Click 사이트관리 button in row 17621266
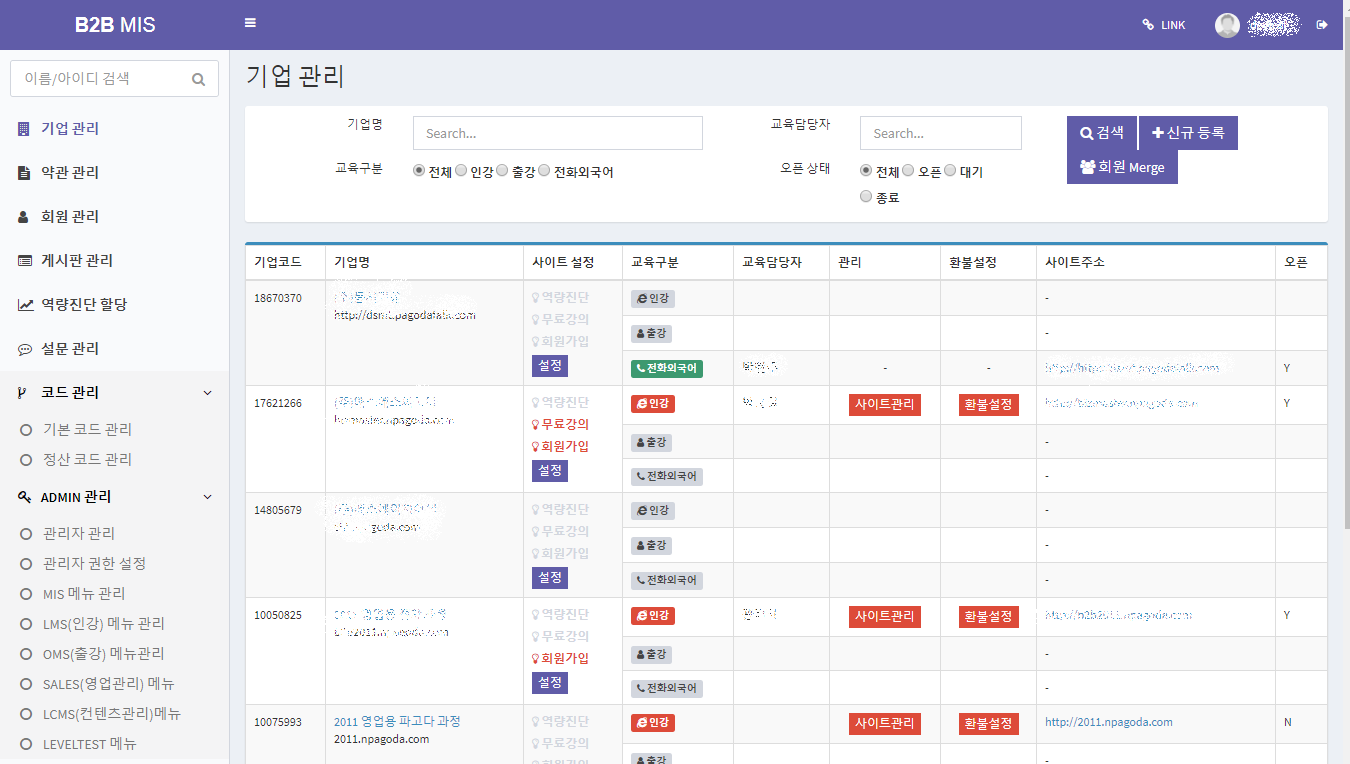The width and height of the screenshot is (1350, 764). 885,405
